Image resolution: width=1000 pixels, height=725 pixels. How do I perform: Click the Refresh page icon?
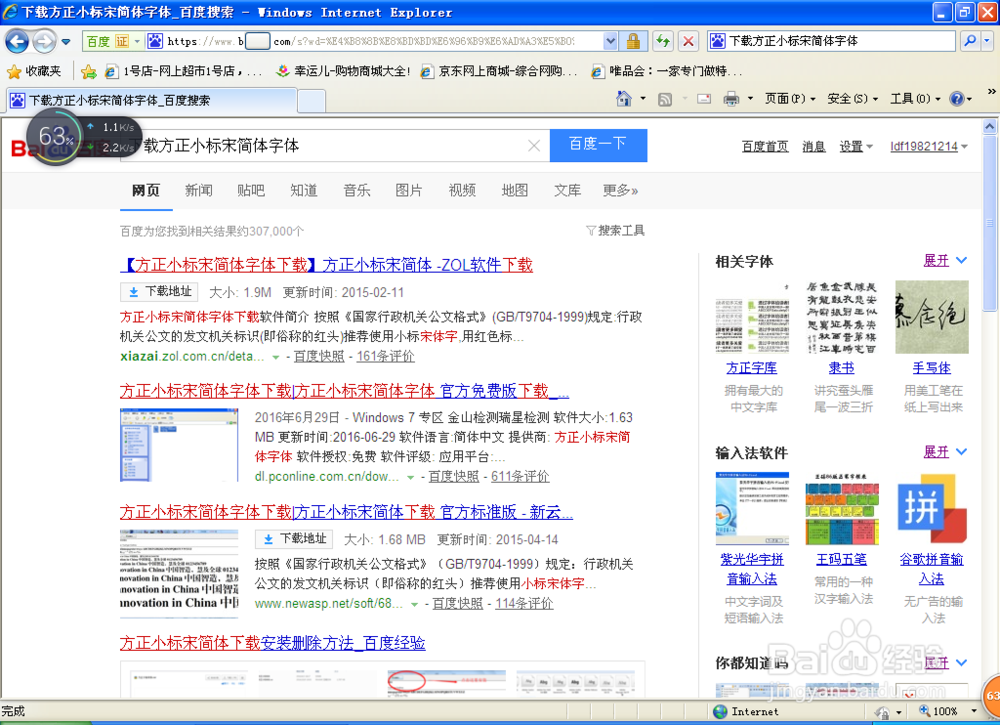(663, 41)
